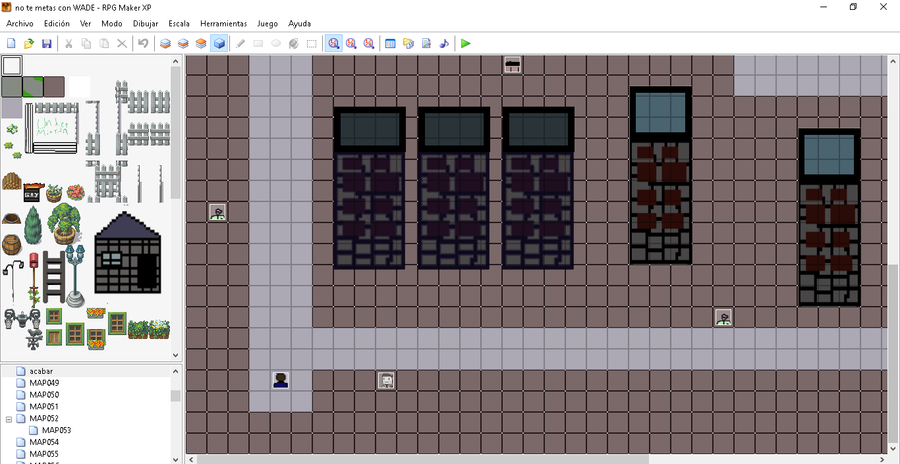Select the Rectangle drawing tool

[x=258, y=43]
